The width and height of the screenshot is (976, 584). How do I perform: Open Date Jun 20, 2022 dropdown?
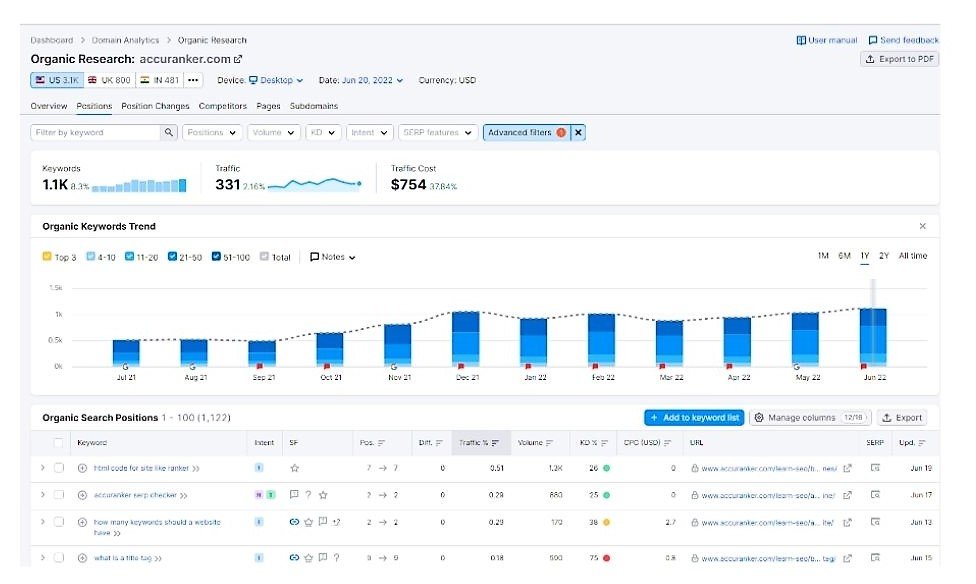coord(372,80)
